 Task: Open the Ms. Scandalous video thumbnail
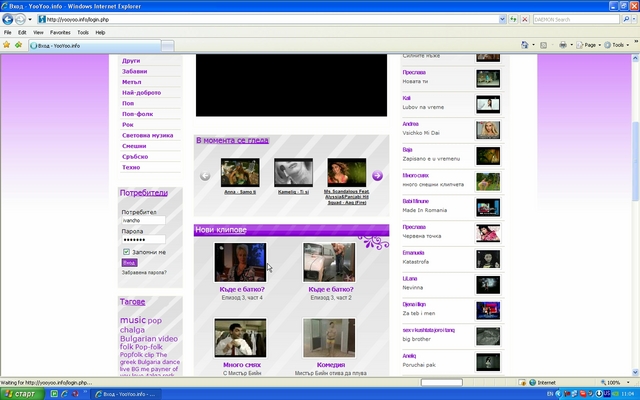[x=347, y=173]
